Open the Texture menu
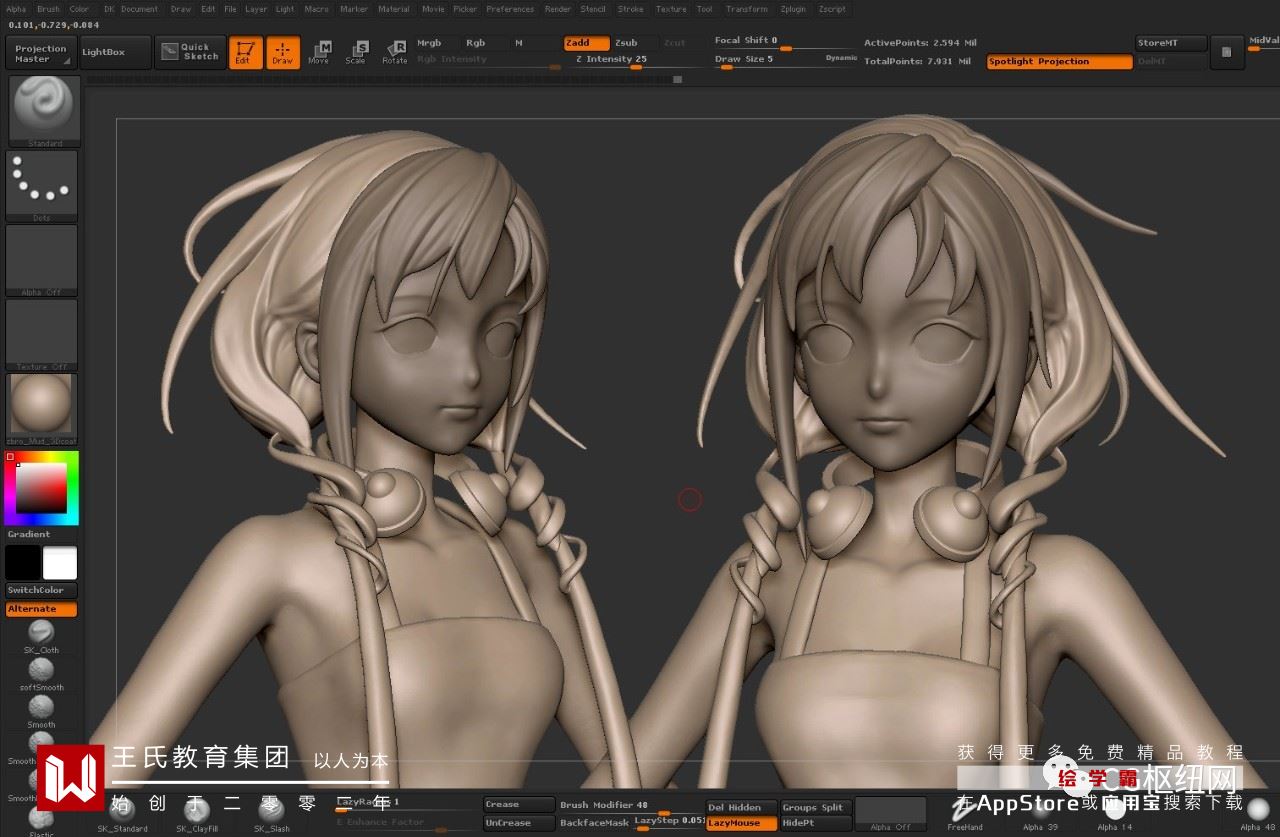This screenshot has width=1280, height=837. [x=671, y=9]
